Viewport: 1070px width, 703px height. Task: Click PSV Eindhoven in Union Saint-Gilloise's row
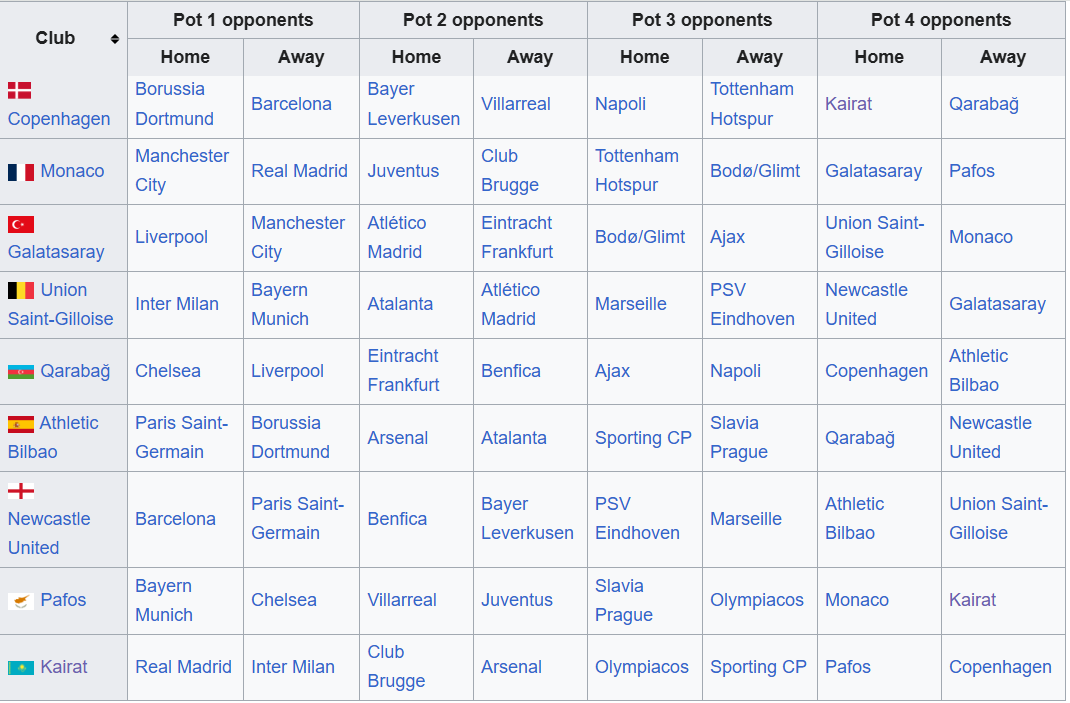[752, 304]
